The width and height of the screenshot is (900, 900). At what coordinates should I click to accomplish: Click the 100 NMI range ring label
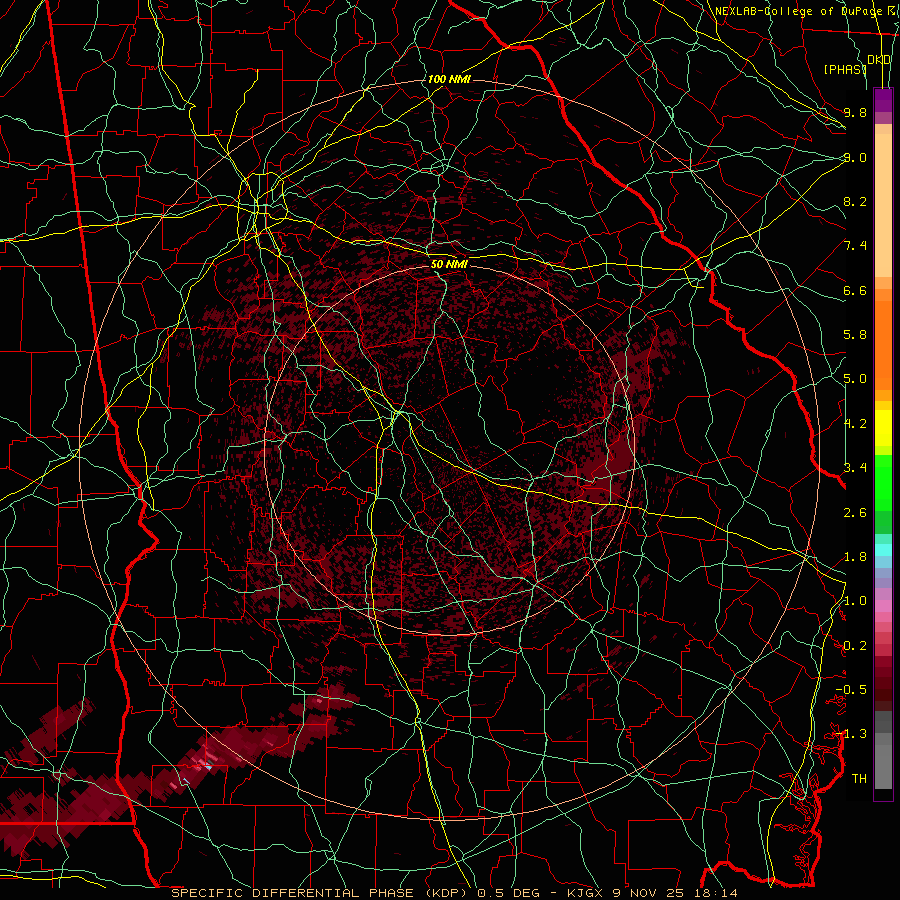coord(449,79)
